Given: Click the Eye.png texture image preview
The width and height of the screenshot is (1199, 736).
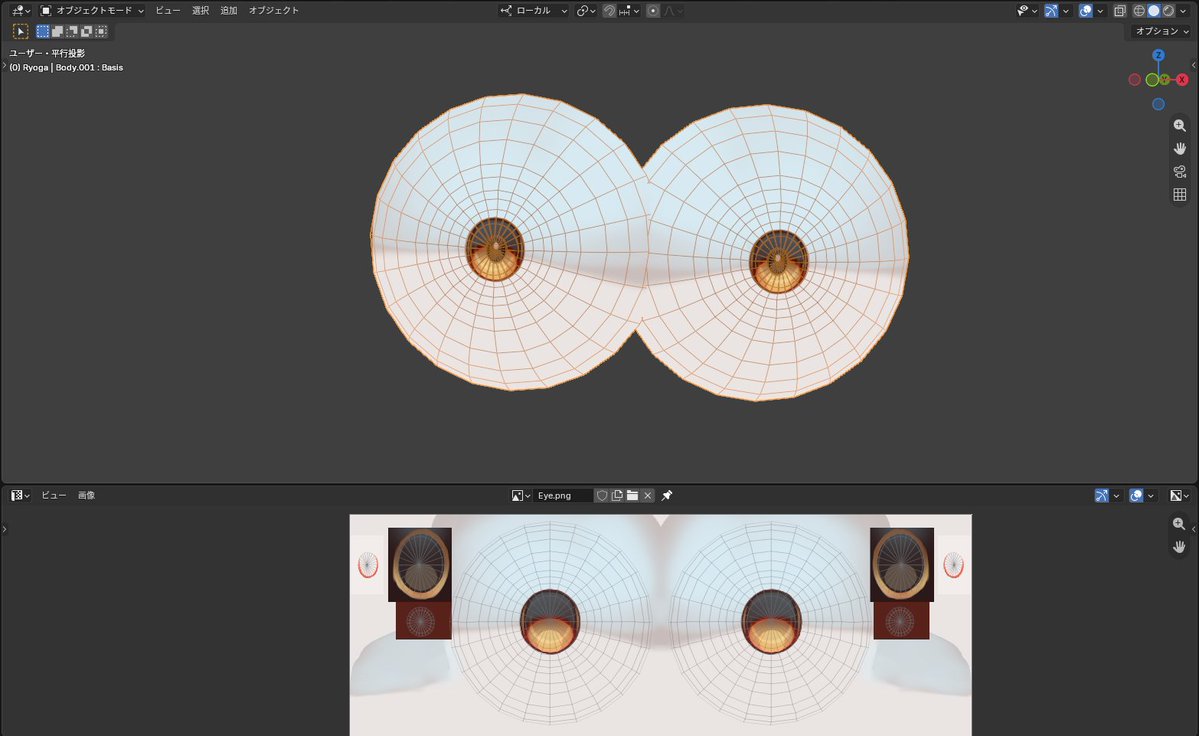Looking at the screenshot, I should coord(661,625).
